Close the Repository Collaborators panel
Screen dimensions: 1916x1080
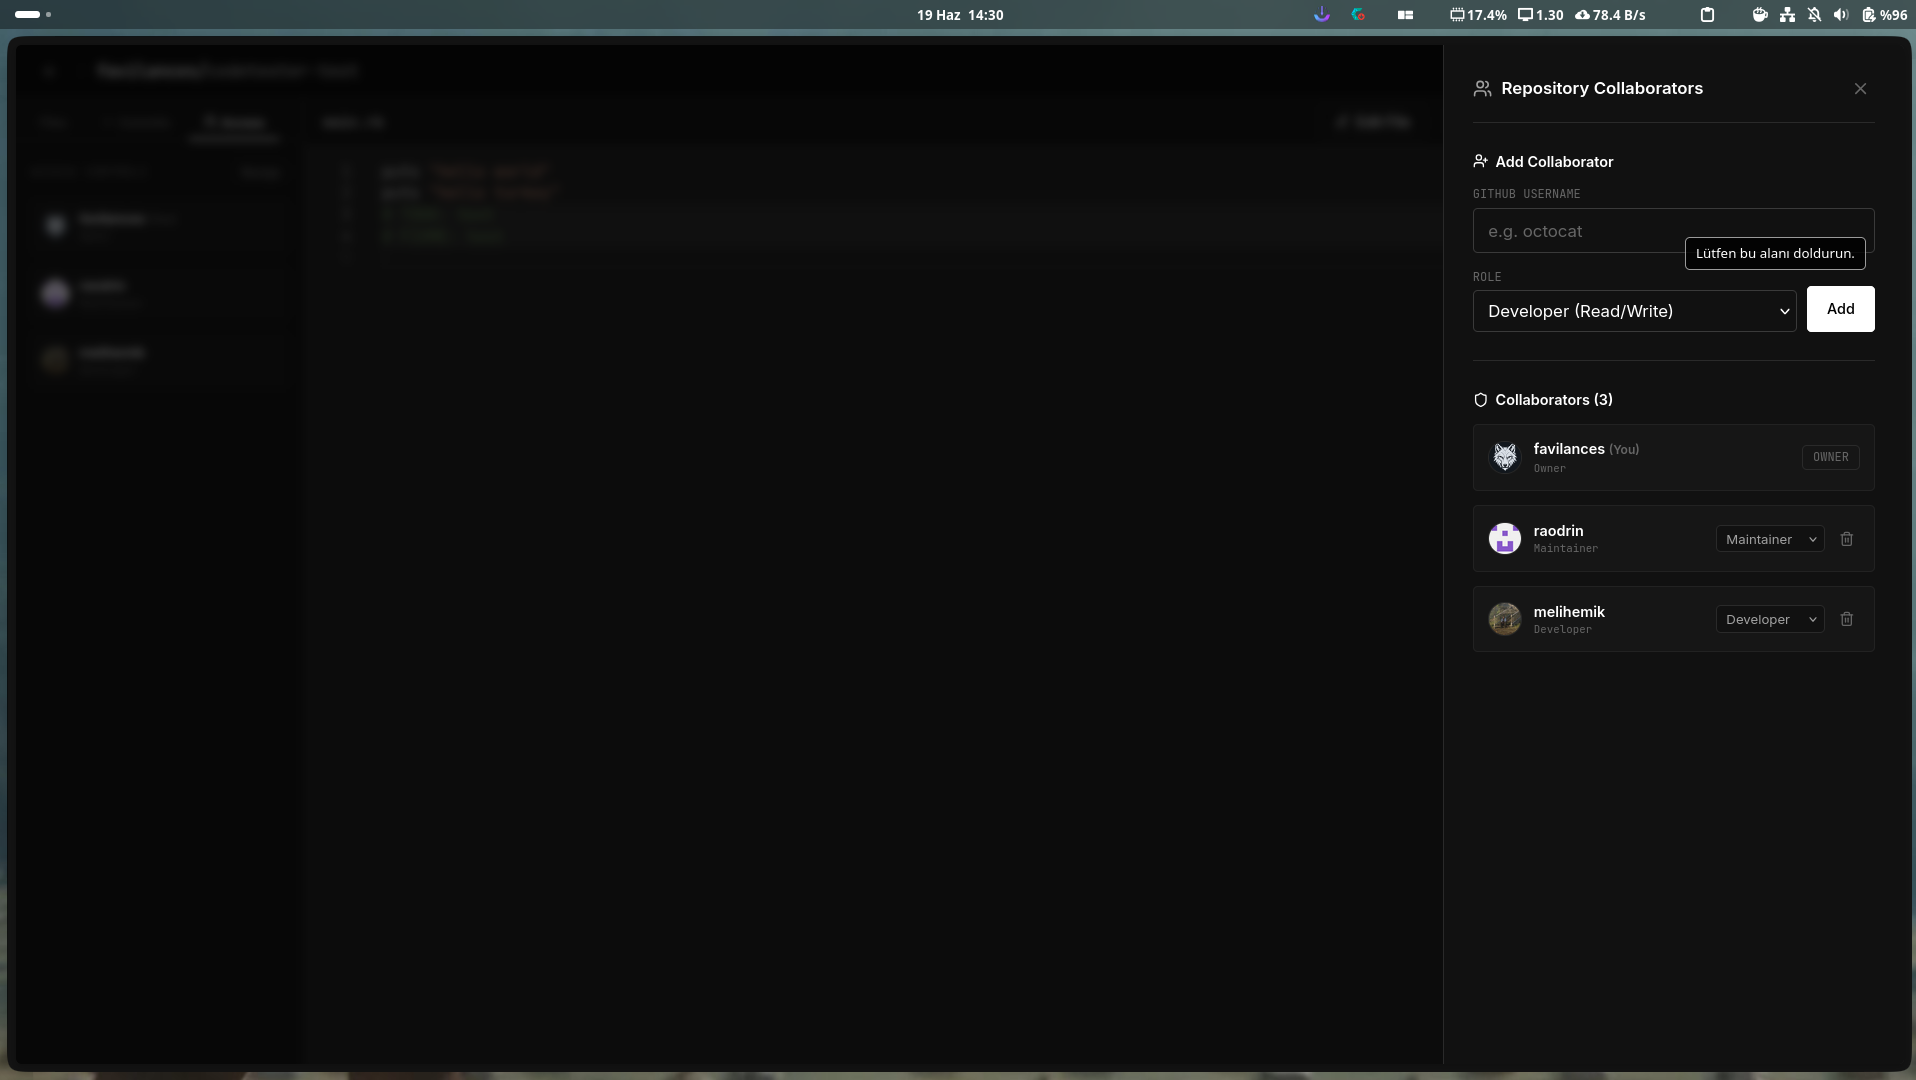coord(1860,89)
